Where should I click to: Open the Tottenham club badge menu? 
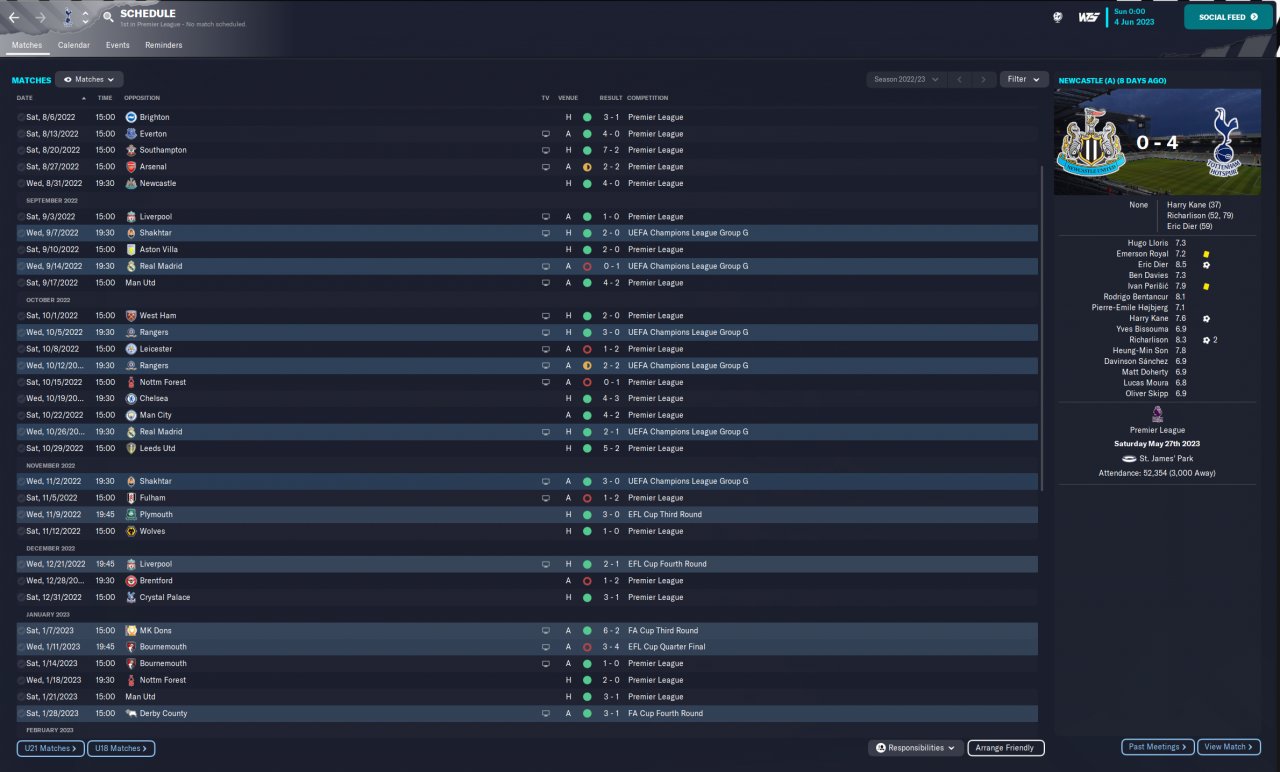[x=67, y=17]
